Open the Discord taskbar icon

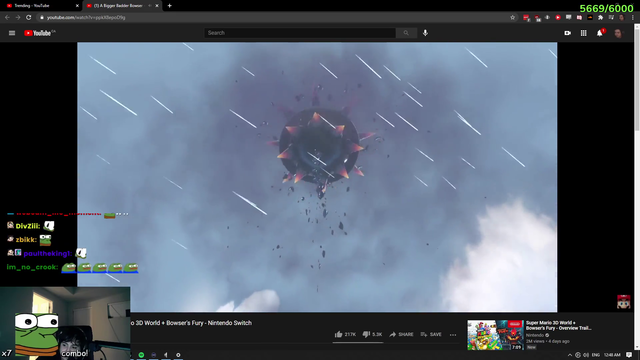[x=153, y=355]
